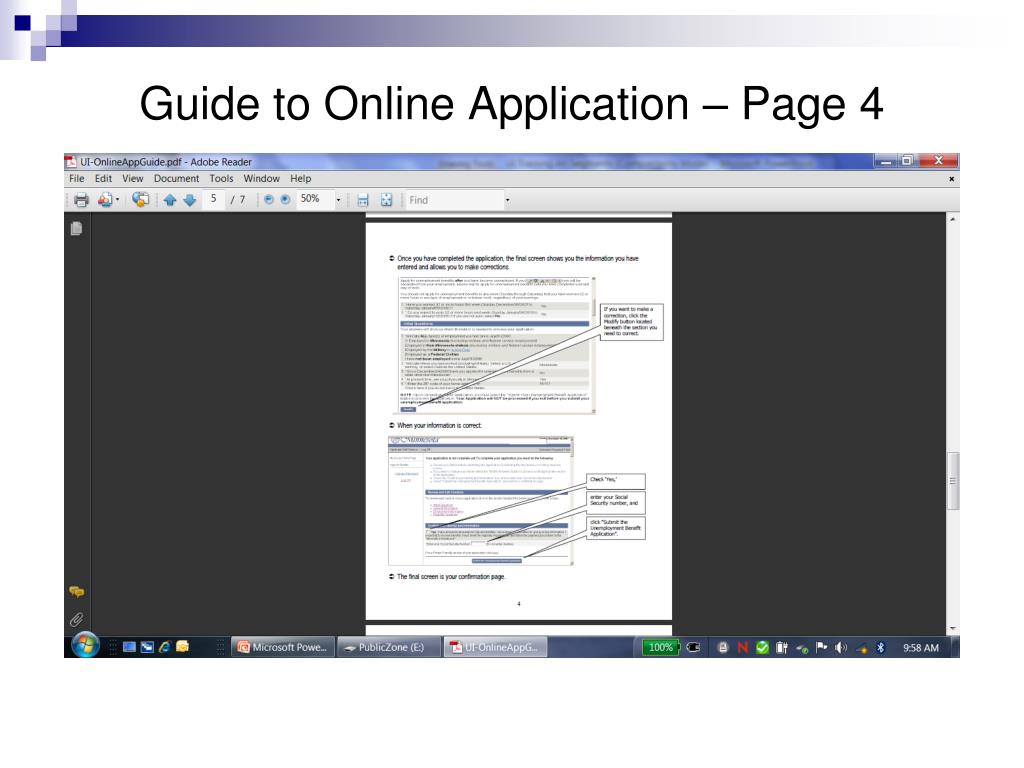This screenshot has width=1024, height=768.
Task: Open the Window menu
Action: coord(261,178)
